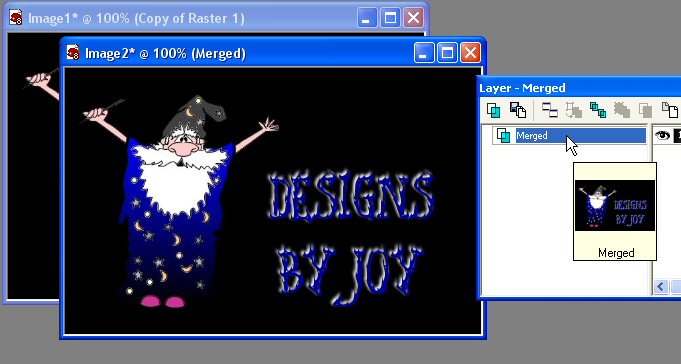
Task: Click the greyed gear-shaped layer toolbar icon
Action: click(x=622, y=110)
